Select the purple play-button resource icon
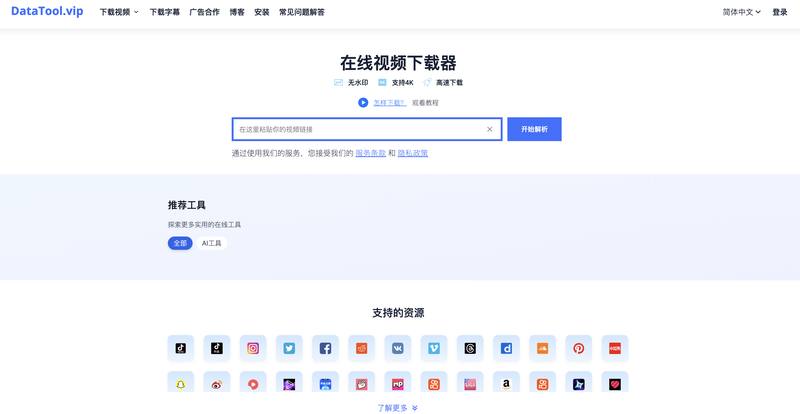 289,383
